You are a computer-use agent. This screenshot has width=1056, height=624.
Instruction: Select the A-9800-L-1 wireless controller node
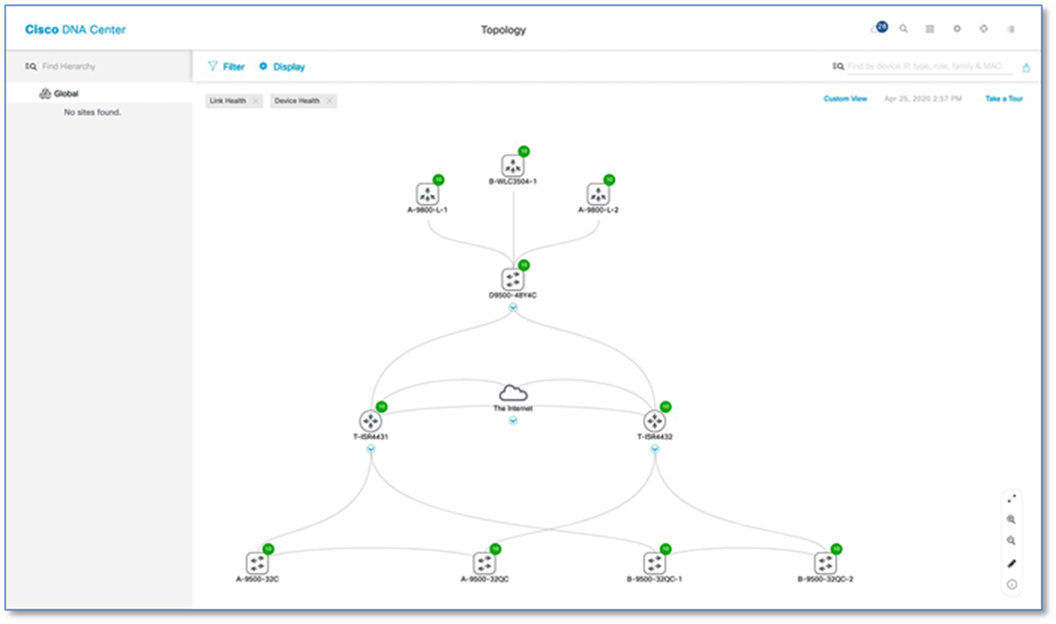pos(428,195)
